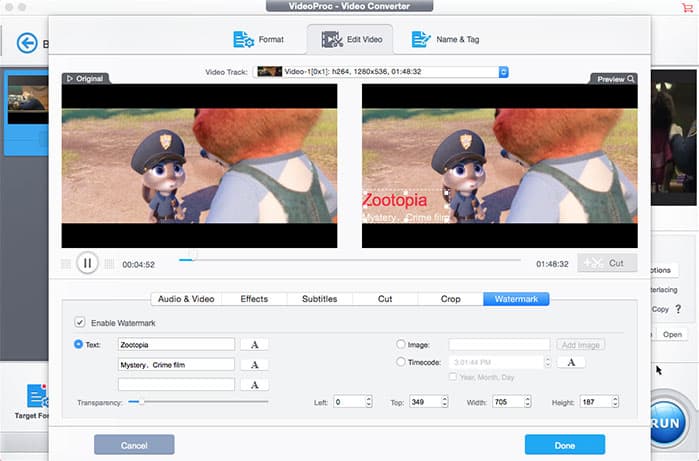Open the Name & Tag tab
This screenshot has width=699, height=461.
click(x=445, y=39)
